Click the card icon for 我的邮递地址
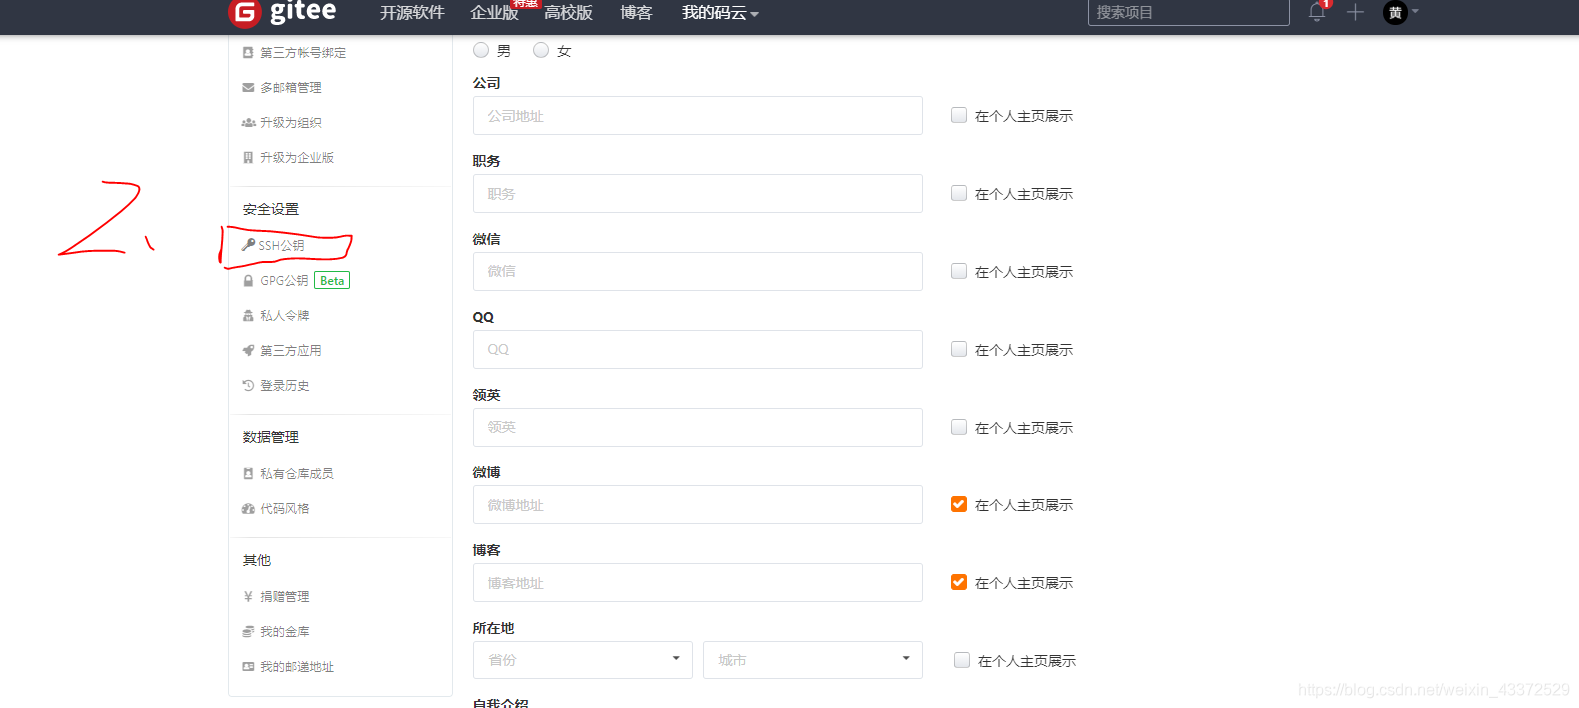This screenshot has width=1579, height=708. click(248, 666)
